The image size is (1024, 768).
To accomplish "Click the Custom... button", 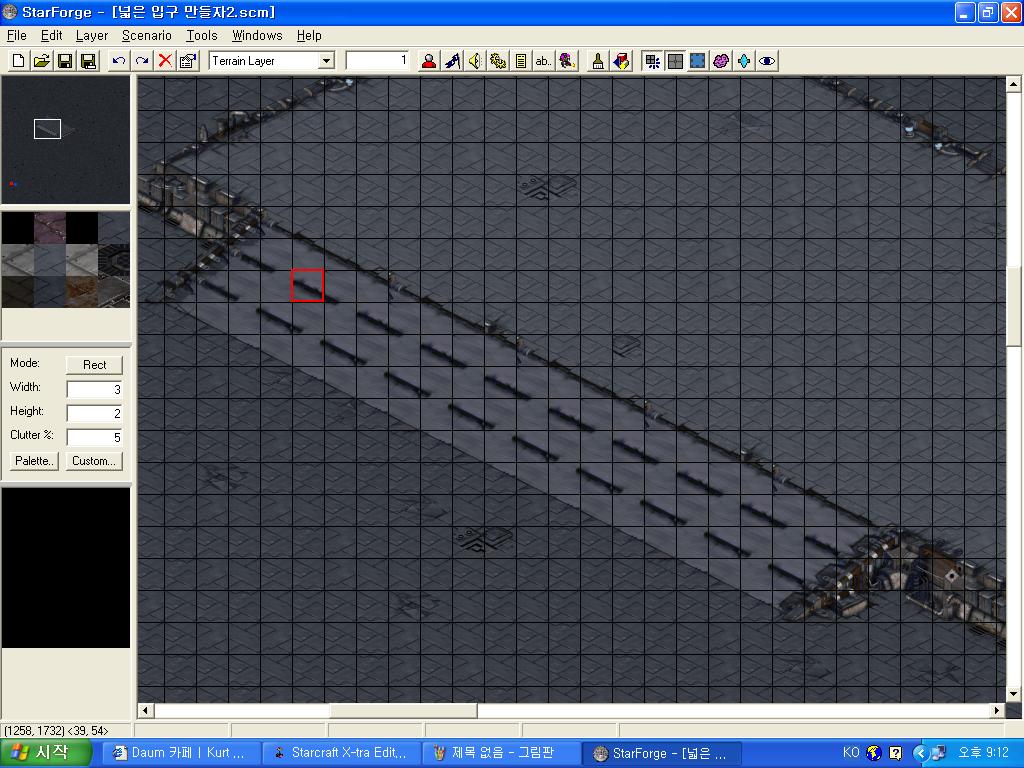I will (x=94, y=461).
